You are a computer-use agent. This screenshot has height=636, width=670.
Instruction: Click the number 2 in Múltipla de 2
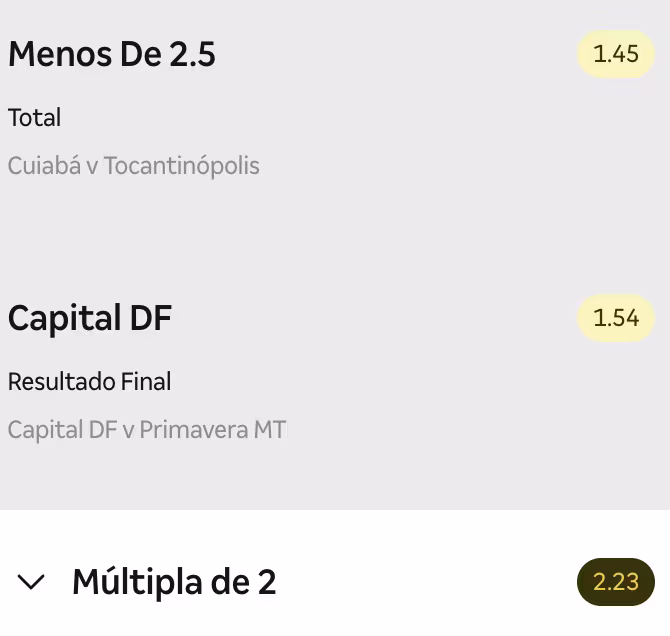pyautogui.click(x=267, y=582)
